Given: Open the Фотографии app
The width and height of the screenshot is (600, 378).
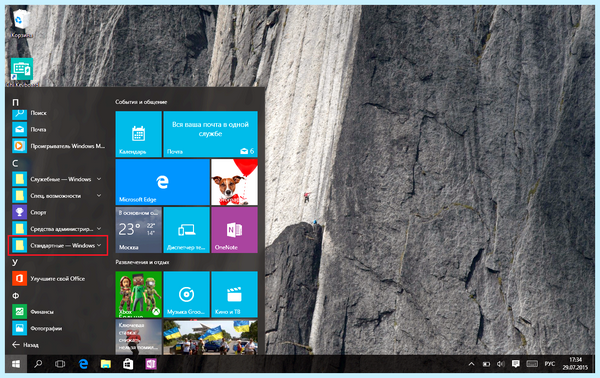Looking at the screenshot, I should pos(57,328).
